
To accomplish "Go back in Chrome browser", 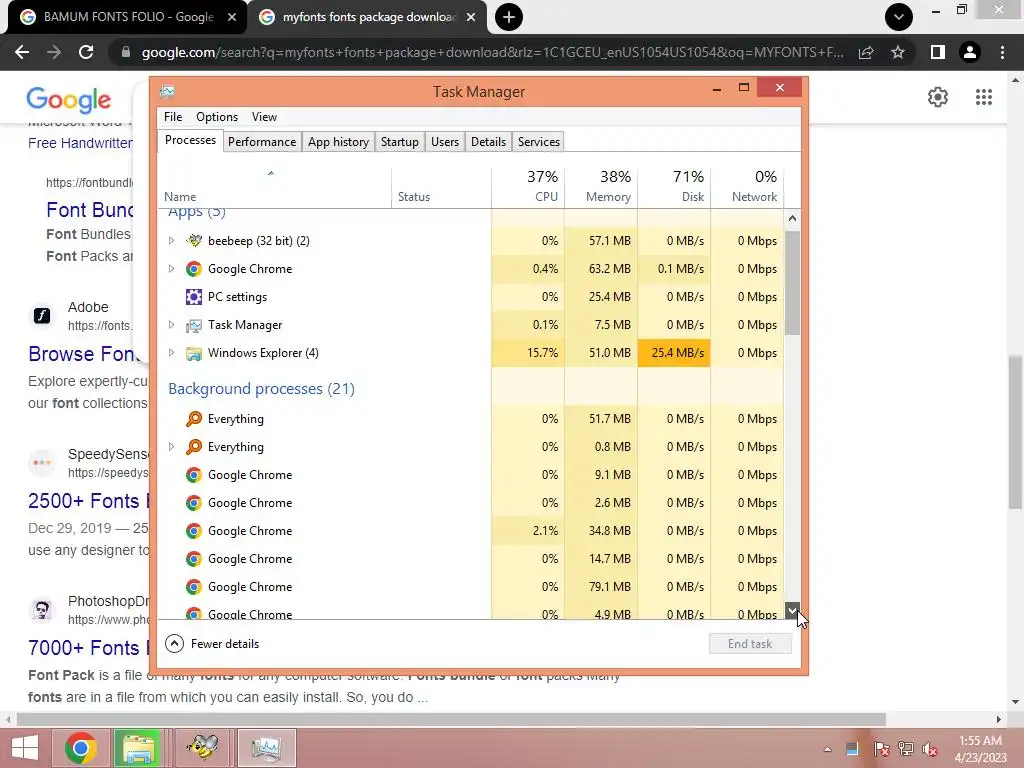I will pos(22,52).
